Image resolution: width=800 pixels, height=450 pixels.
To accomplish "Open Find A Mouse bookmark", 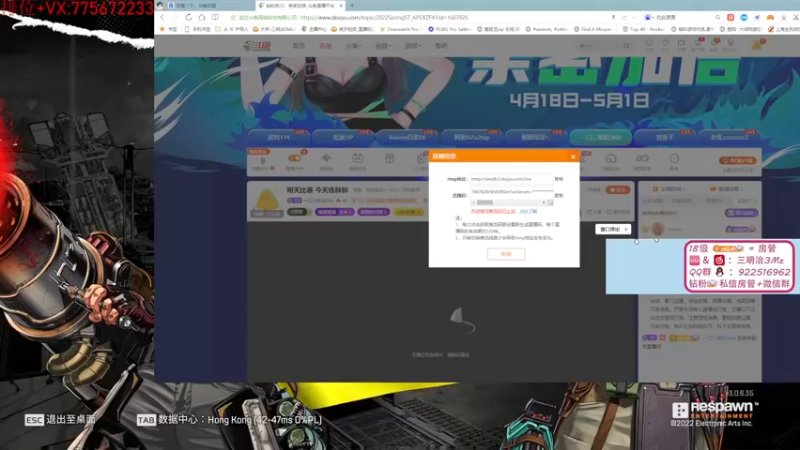I will 593,29.
